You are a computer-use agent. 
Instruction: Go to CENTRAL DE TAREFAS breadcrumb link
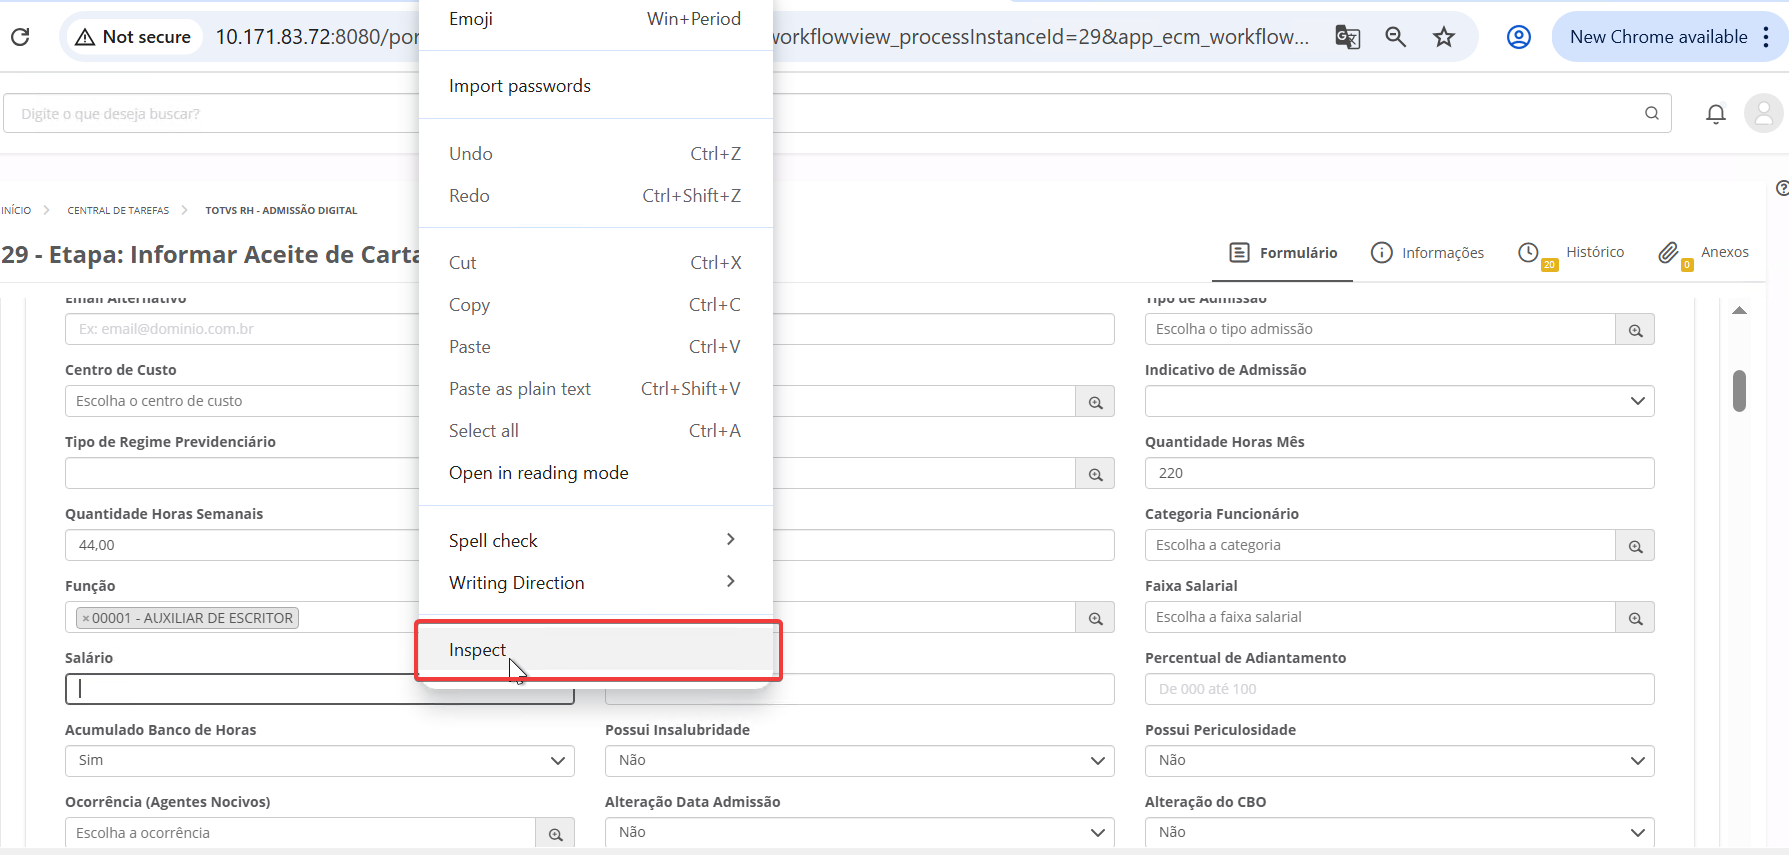[x=118, y=211]
